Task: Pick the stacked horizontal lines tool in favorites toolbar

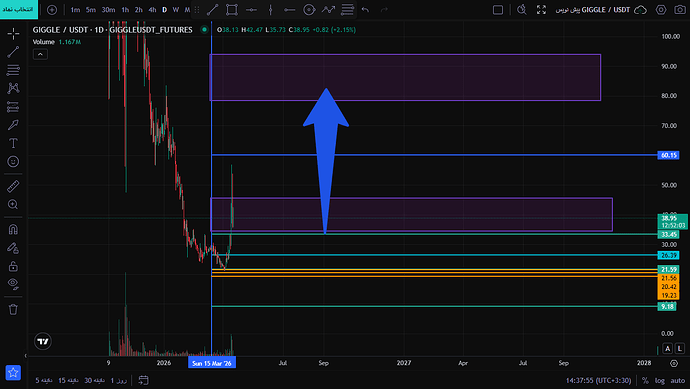Action: [347, 10]
